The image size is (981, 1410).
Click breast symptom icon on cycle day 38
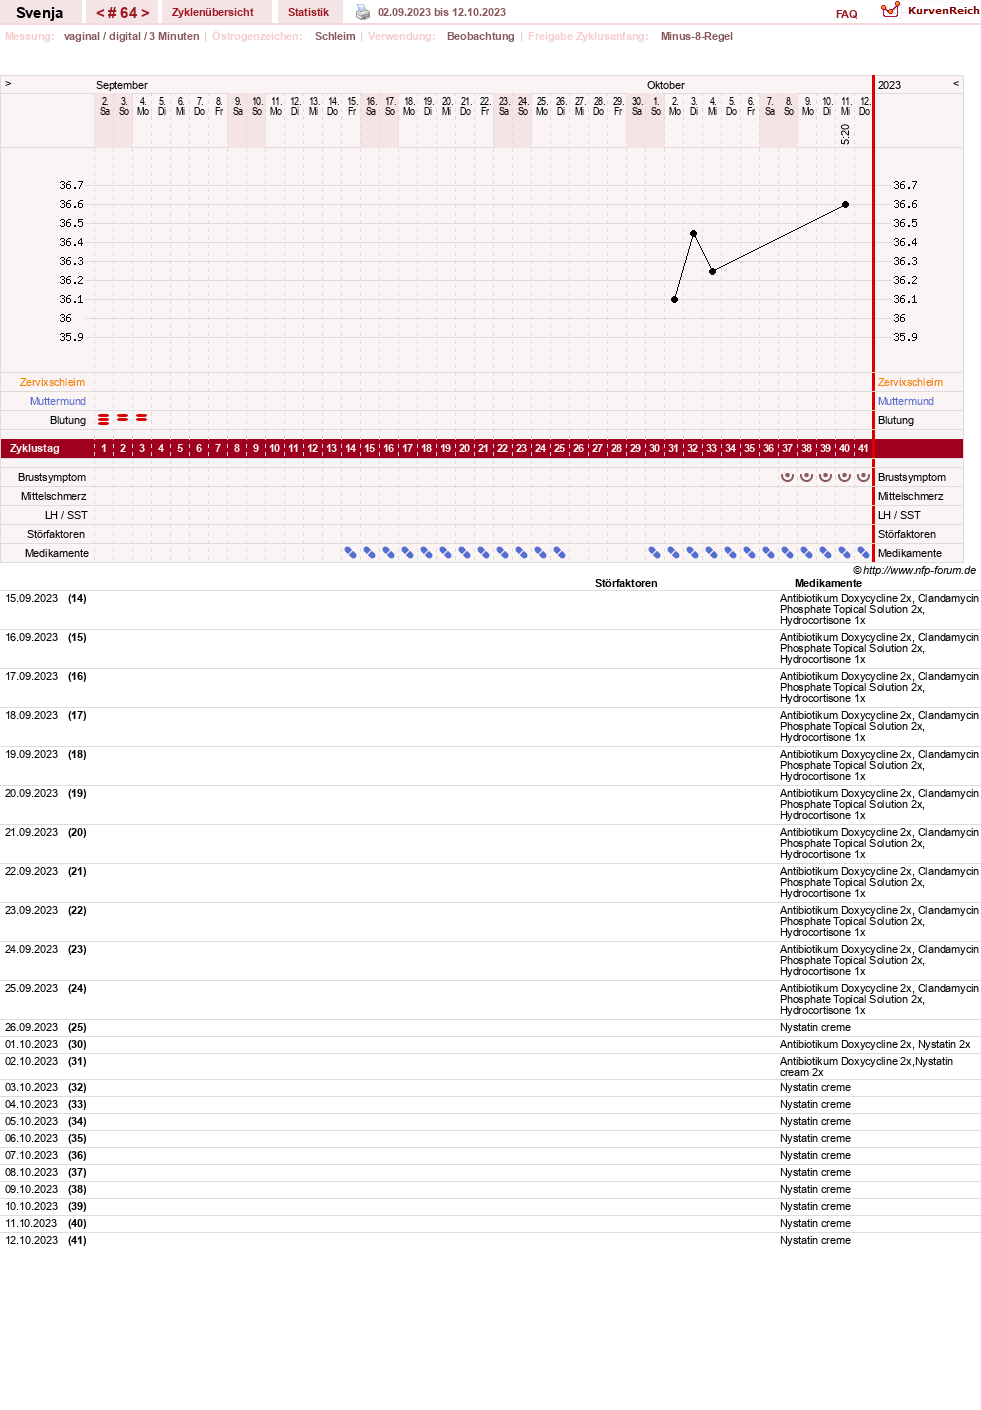pyautogui.click(x=807, y=476)
